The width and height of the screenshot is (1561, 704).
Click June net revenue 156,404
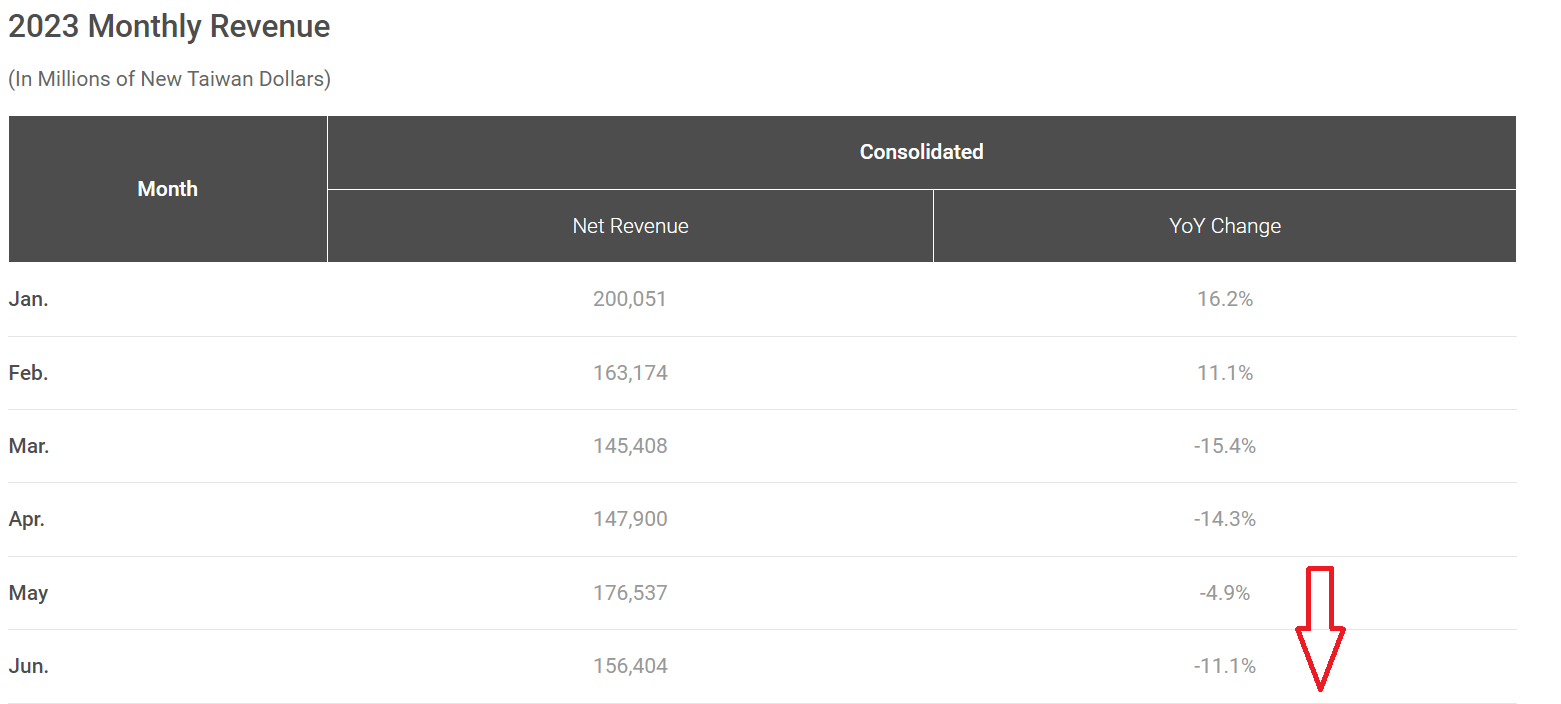630,666
